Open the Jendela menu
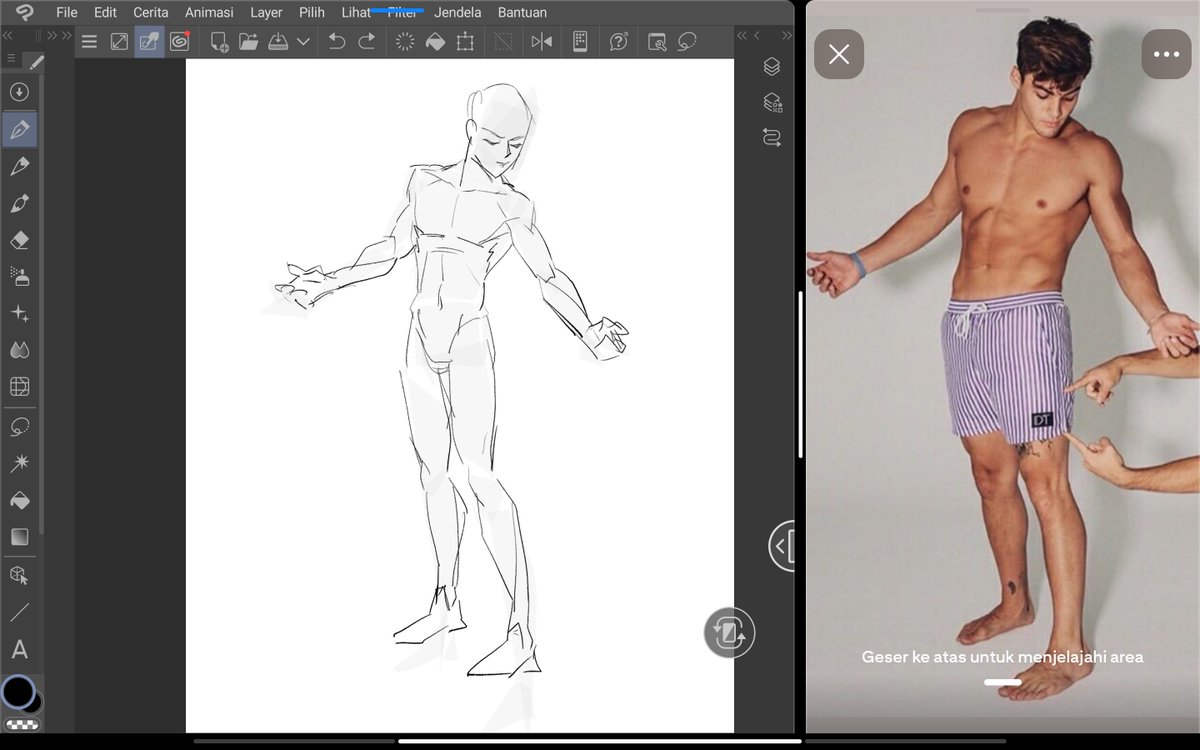 457,13
